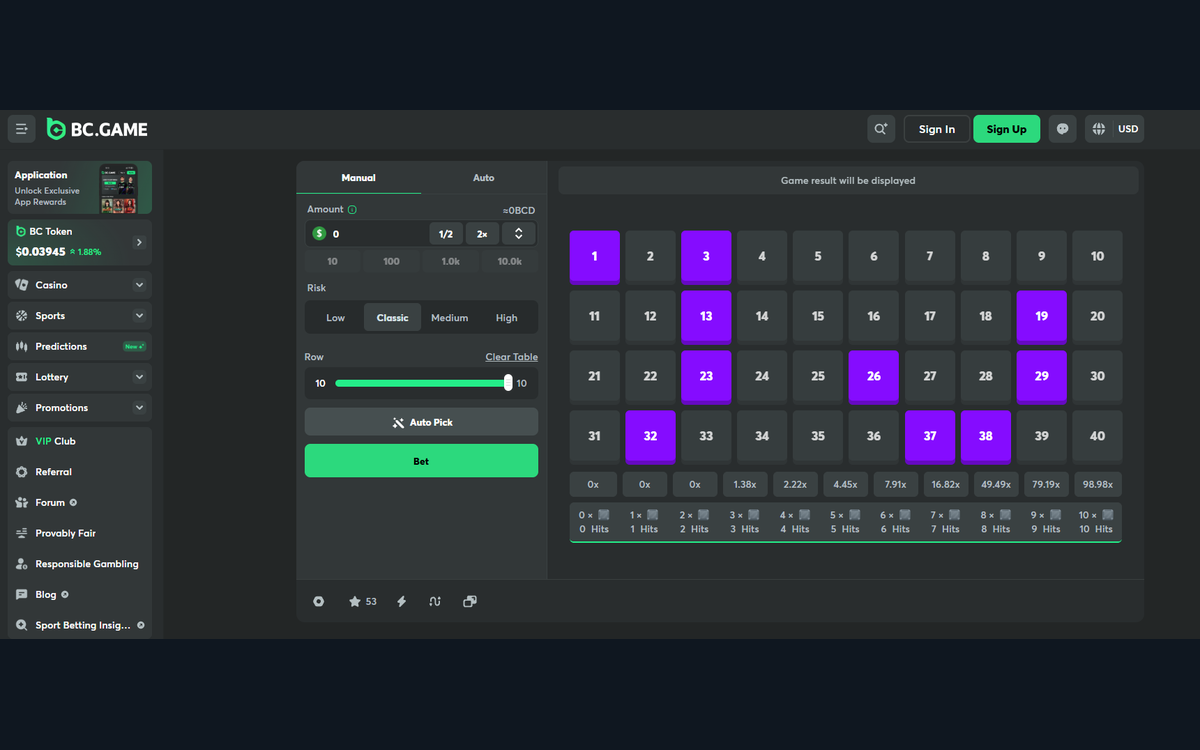Screen dimensions: 1200x750
Task: Click the Promotions party popper icon
Action: pyautogui.click(x=22, y=408)
